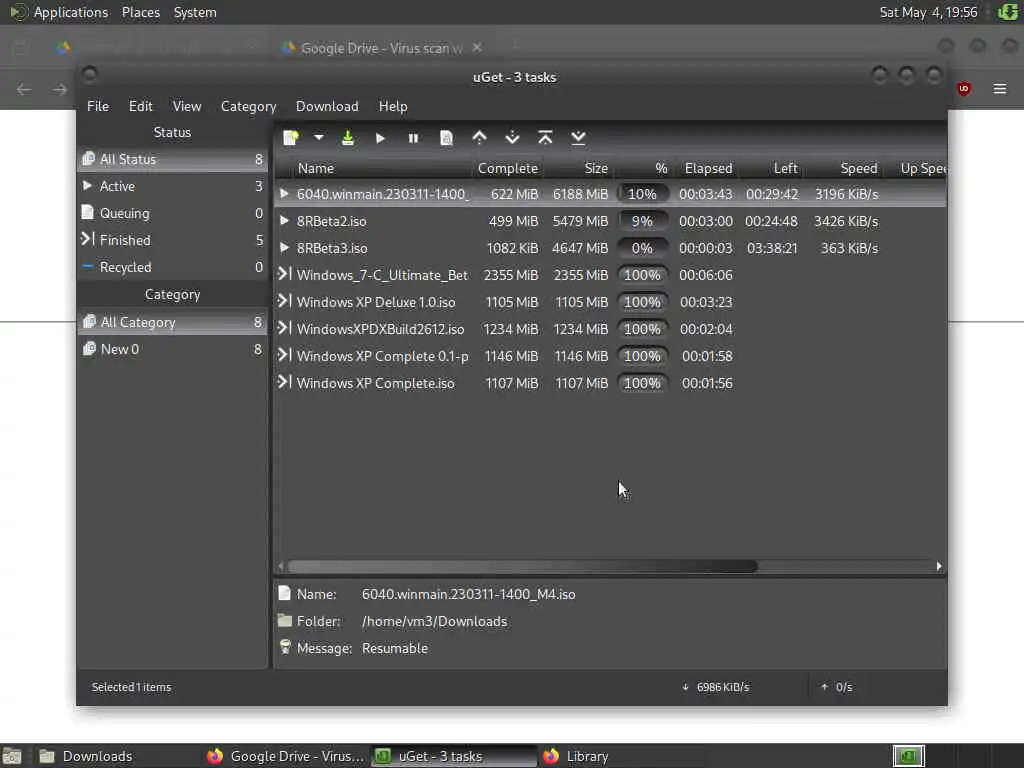Click the New Download toolbar icon
This screenshot has height=768, width=1024.
[x=291, y=138]
